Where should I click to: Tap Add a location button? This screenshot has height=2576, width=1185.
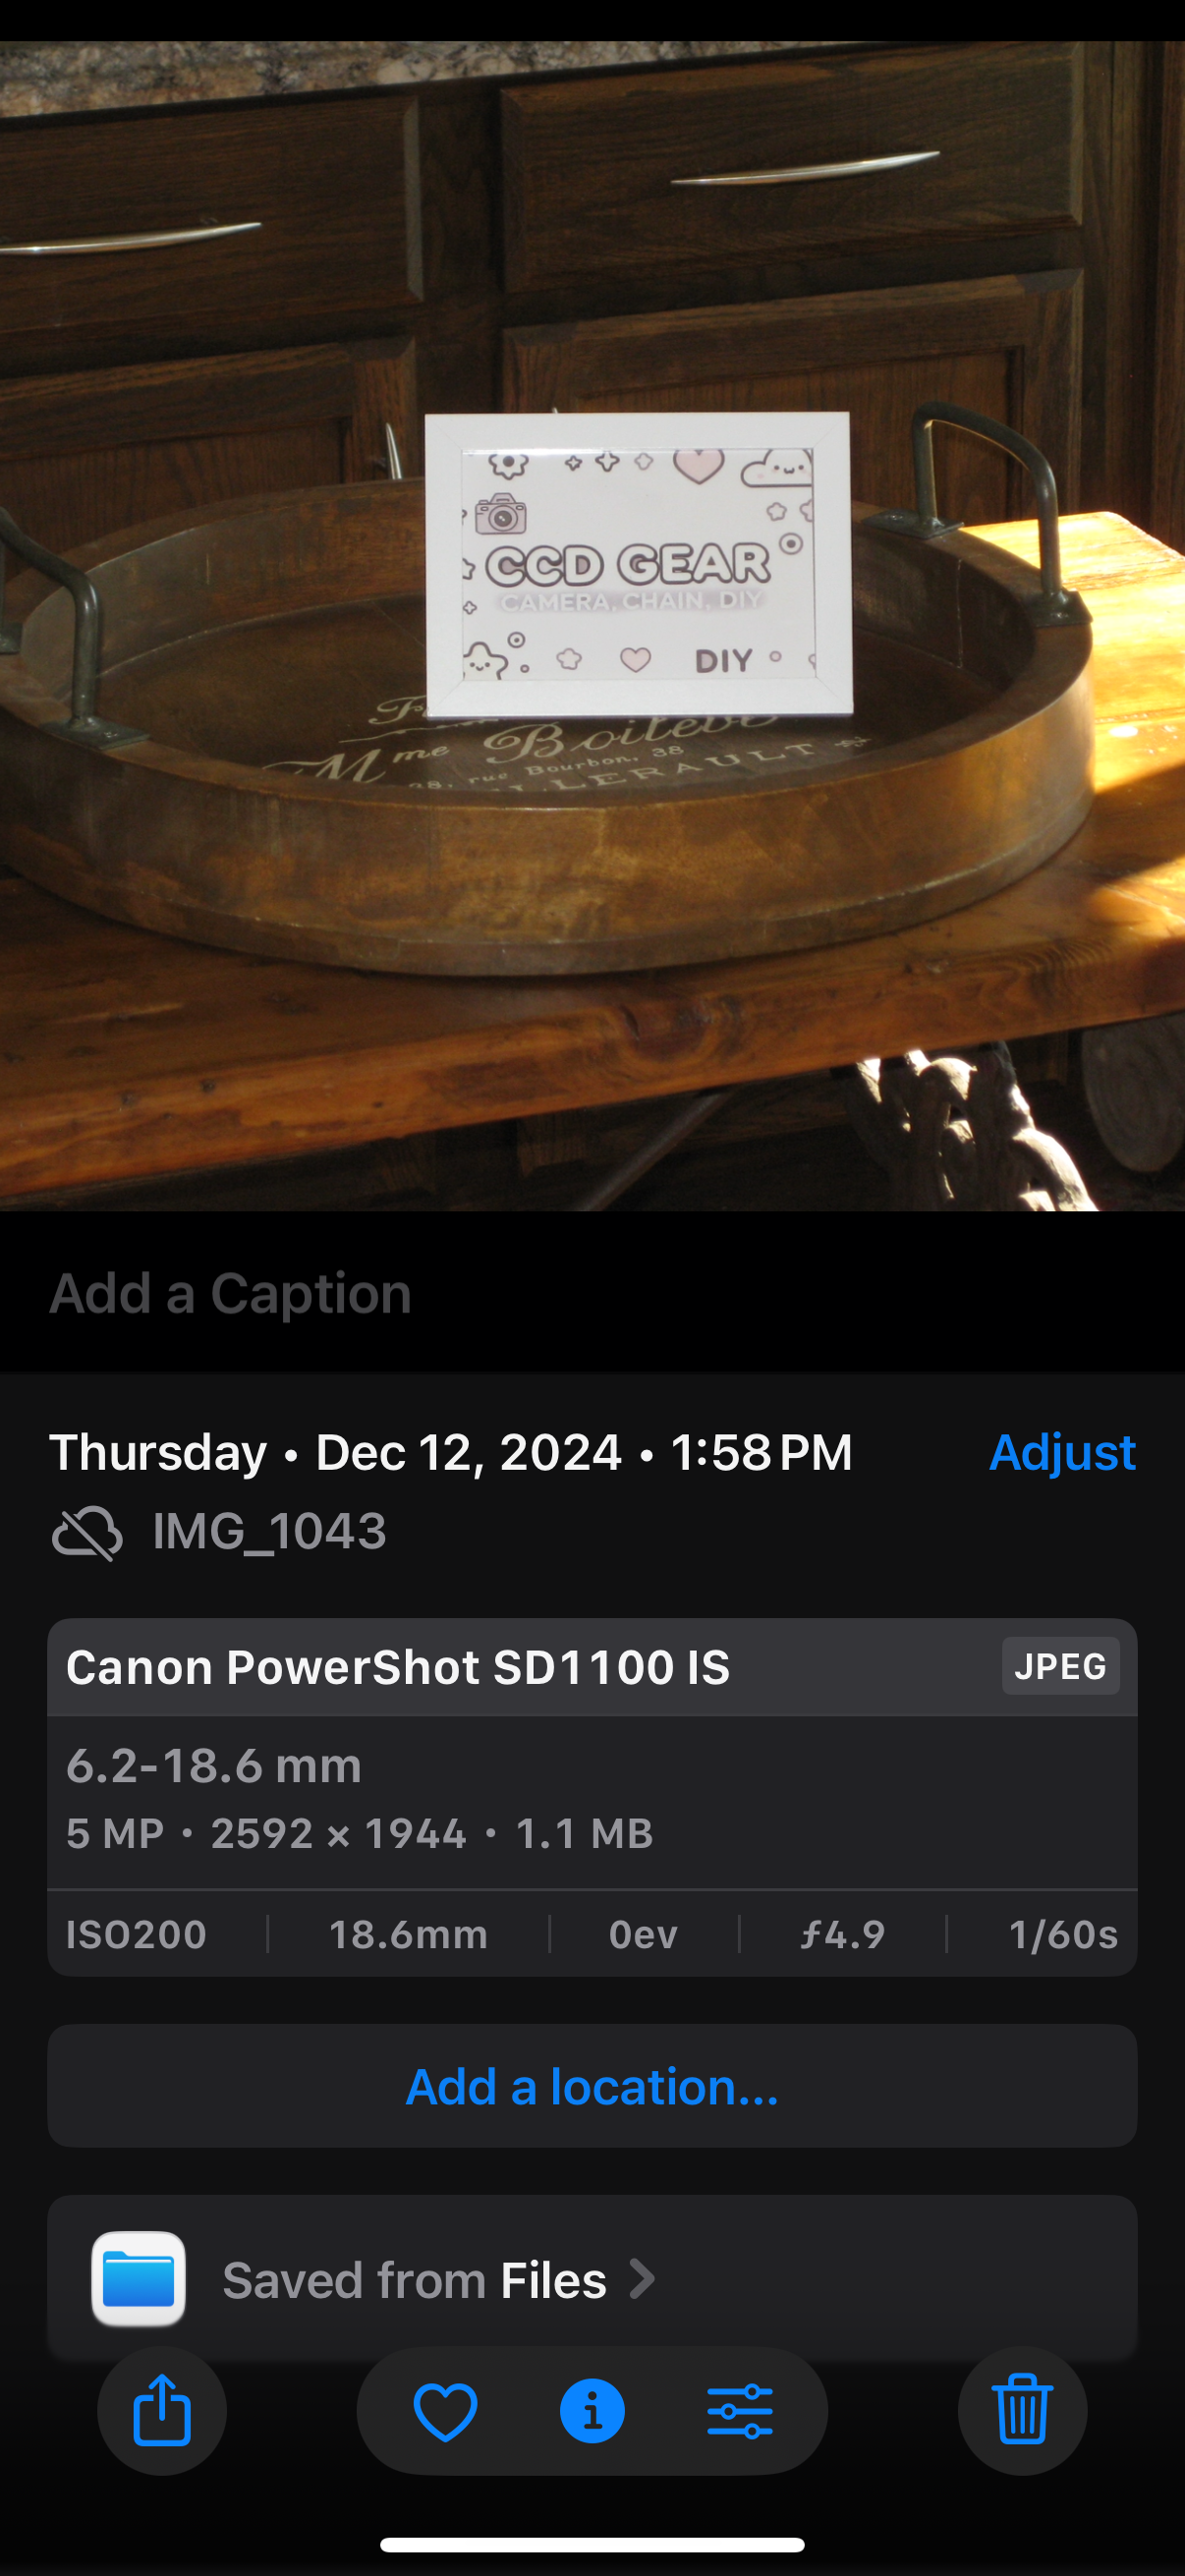[x=592, y=2087]
